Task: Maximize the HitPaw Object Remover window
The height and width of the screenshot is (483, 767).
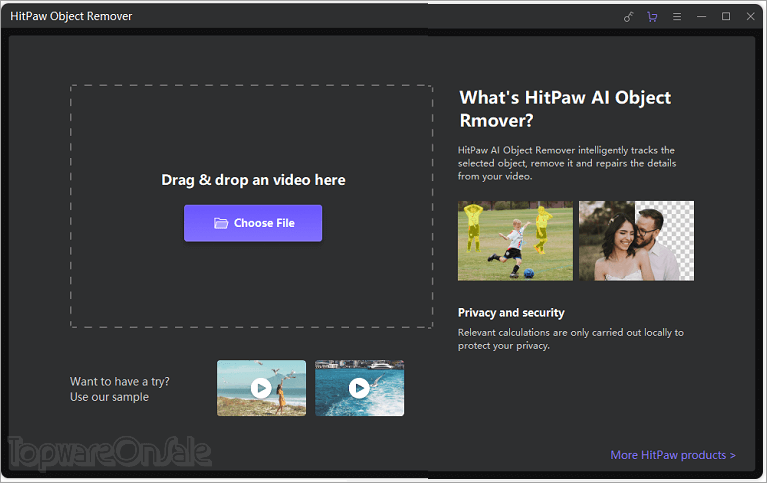Action: [x=726, y=17]
